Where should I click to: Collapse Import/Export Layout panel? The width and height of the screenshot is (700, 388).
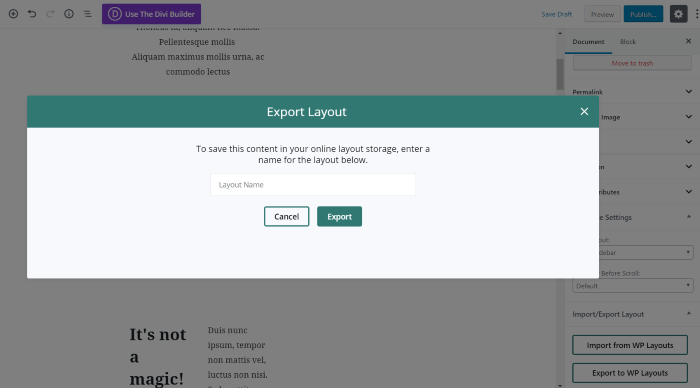[x=689, y=313]
